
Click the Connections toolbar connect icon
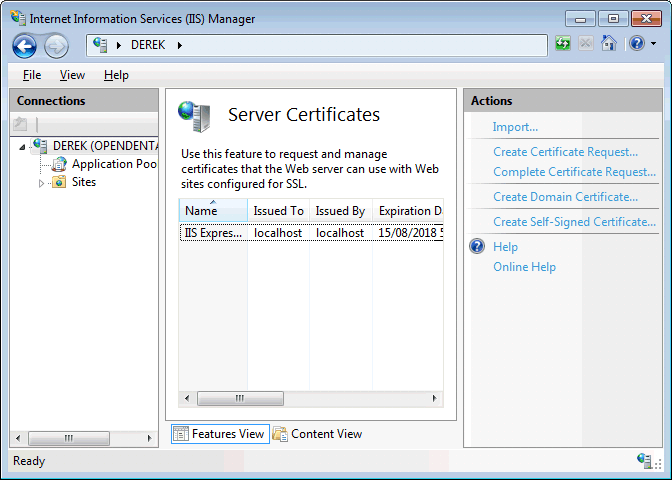click(x=20, y=124)
